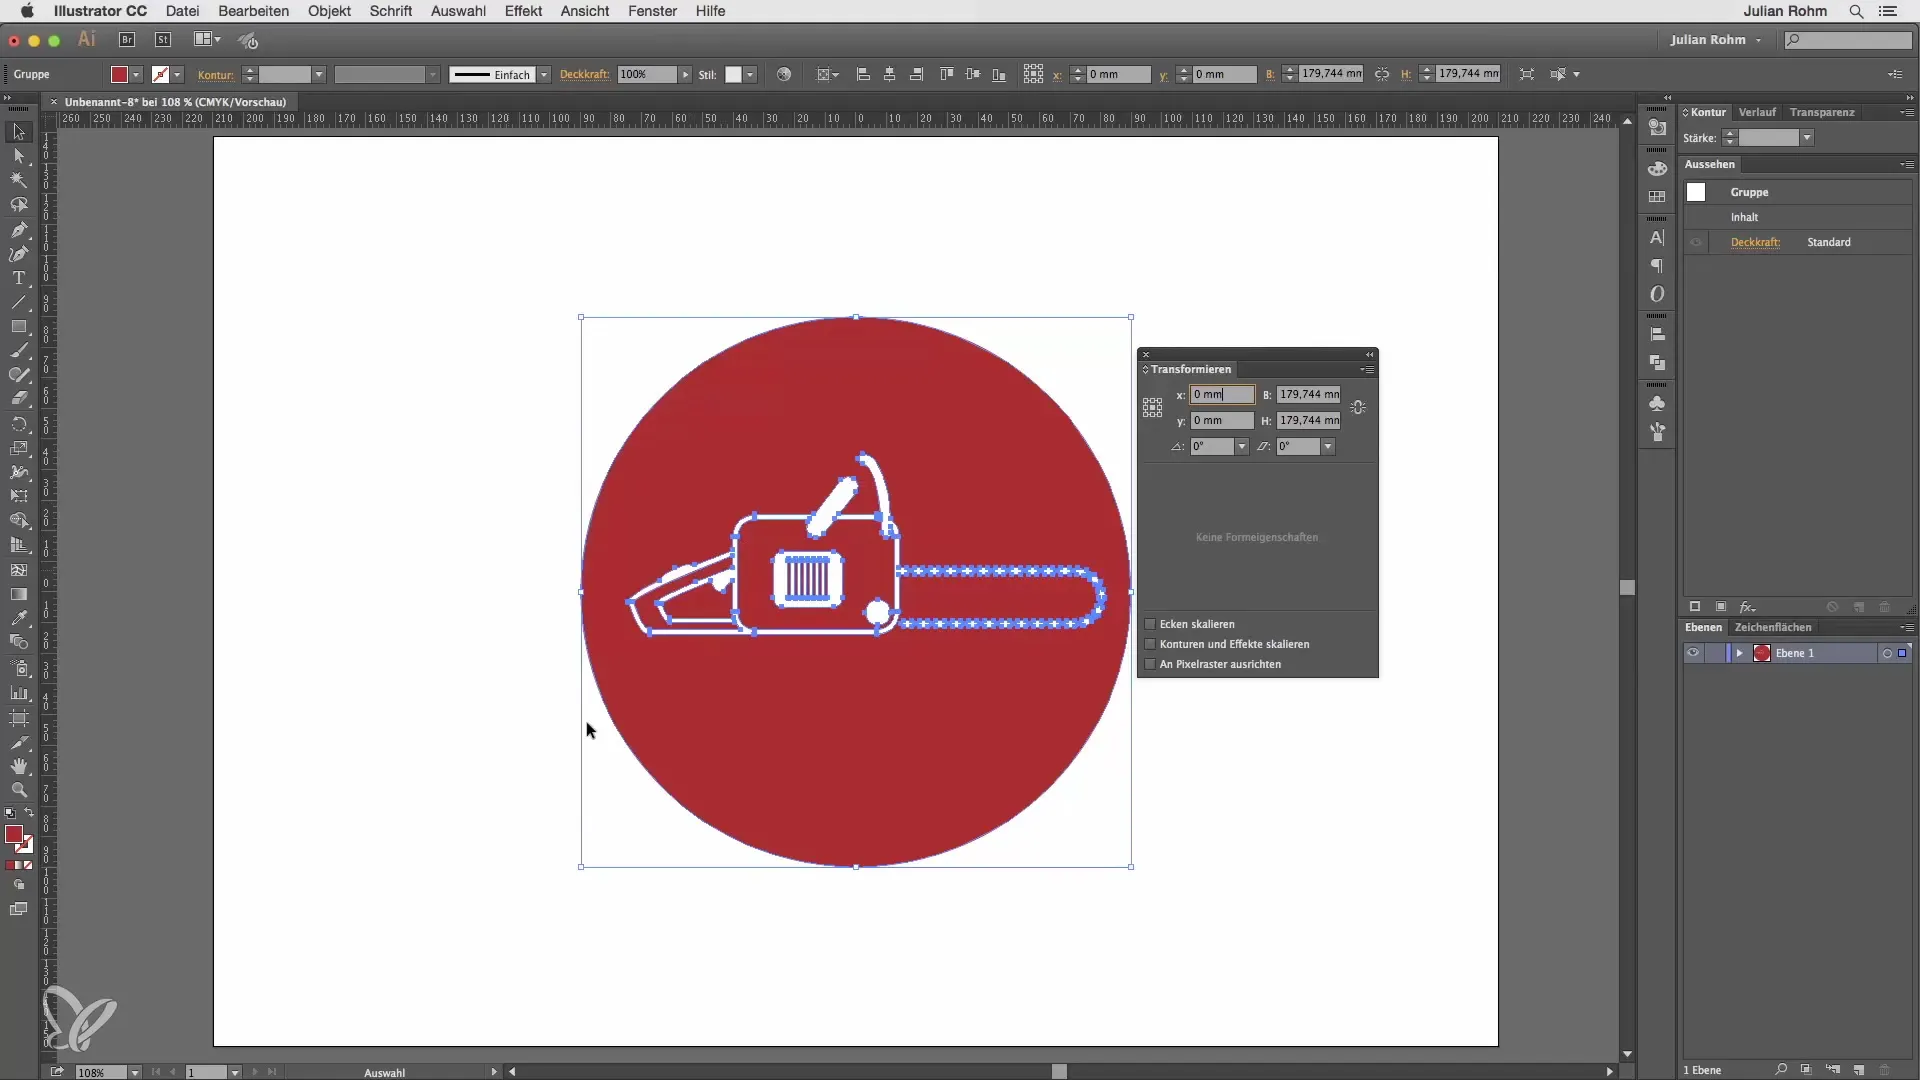Select the Type tool
The height and width of the screenshot is (1080, 1920).
(18, 278)
